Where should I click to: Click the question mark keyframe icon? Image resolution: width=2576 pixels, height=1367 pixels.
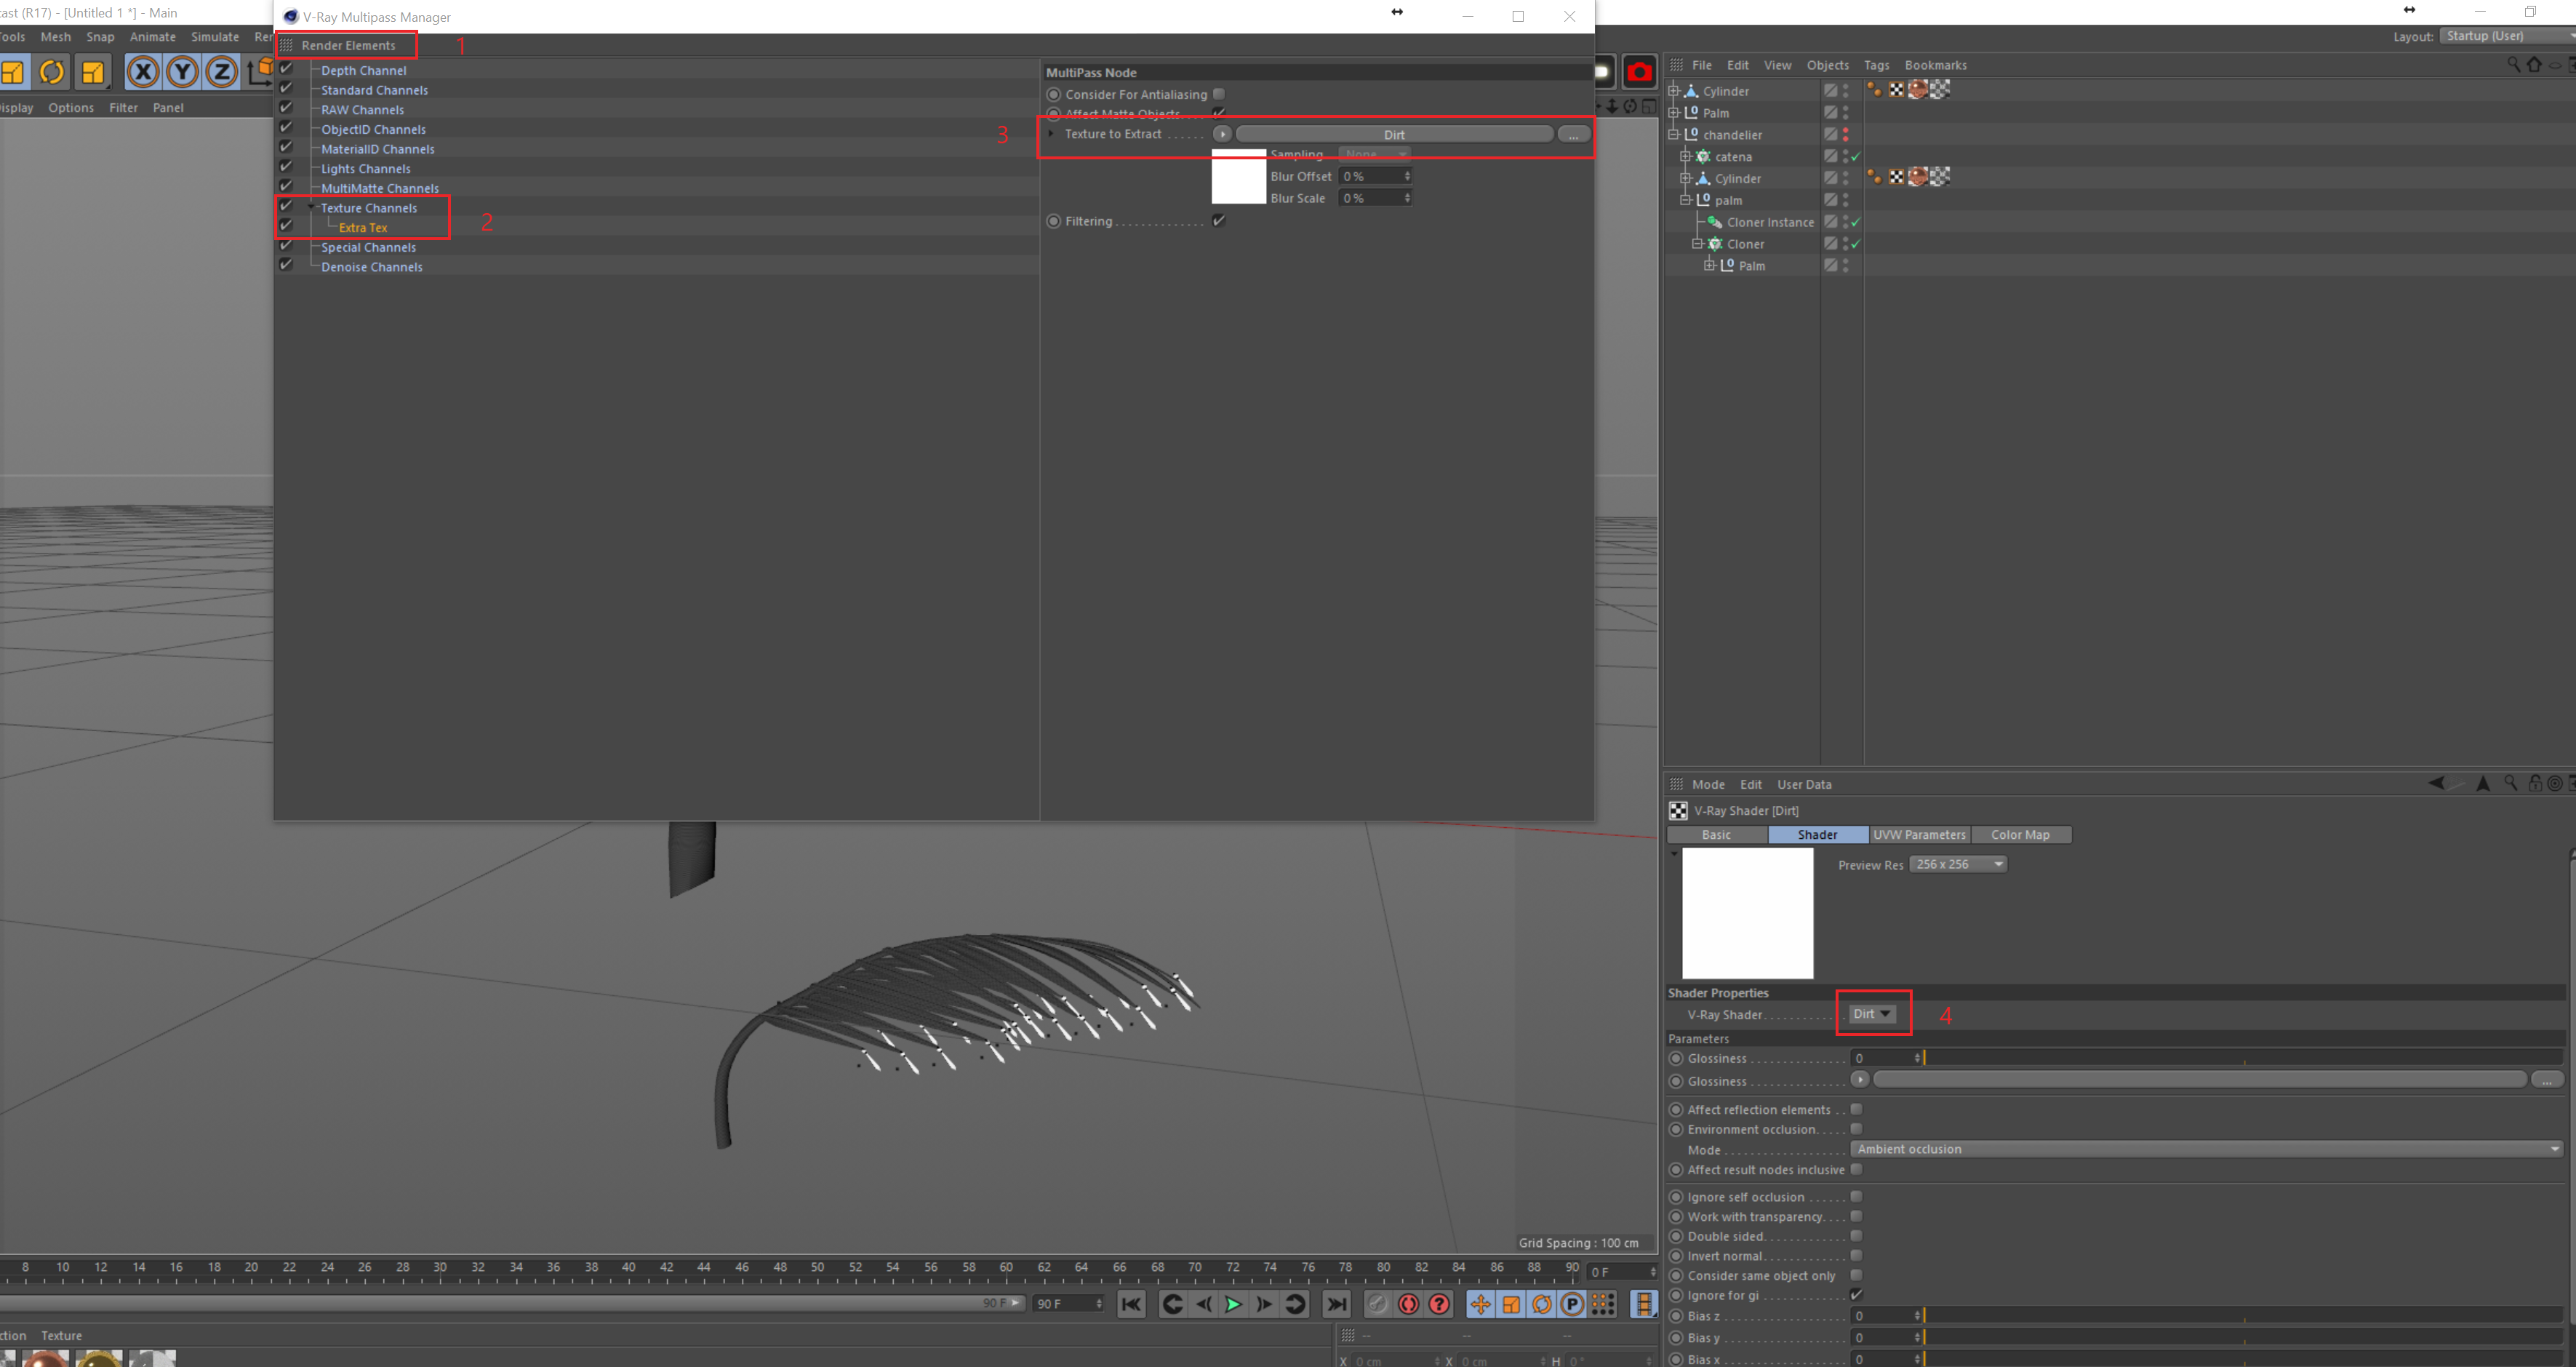1439,1304
